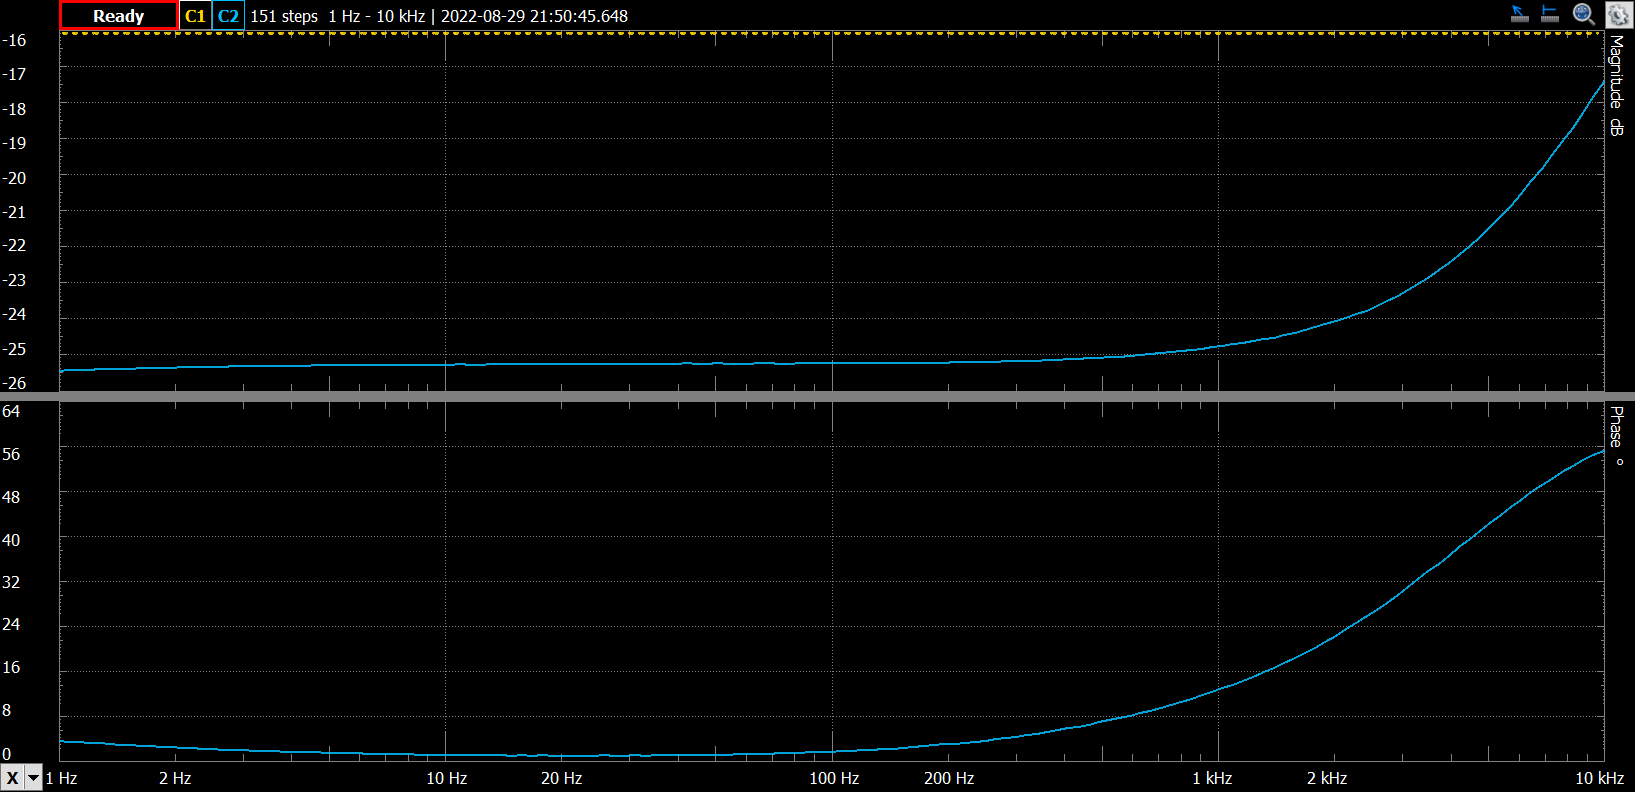Click the X cursor button

click(12, 778)
